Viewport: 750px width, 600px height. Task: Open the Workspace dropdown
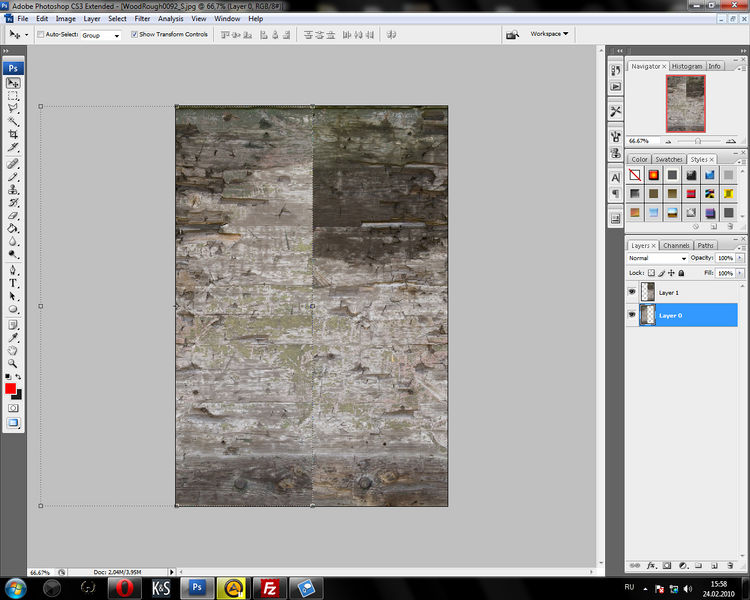tap(549, 34)
